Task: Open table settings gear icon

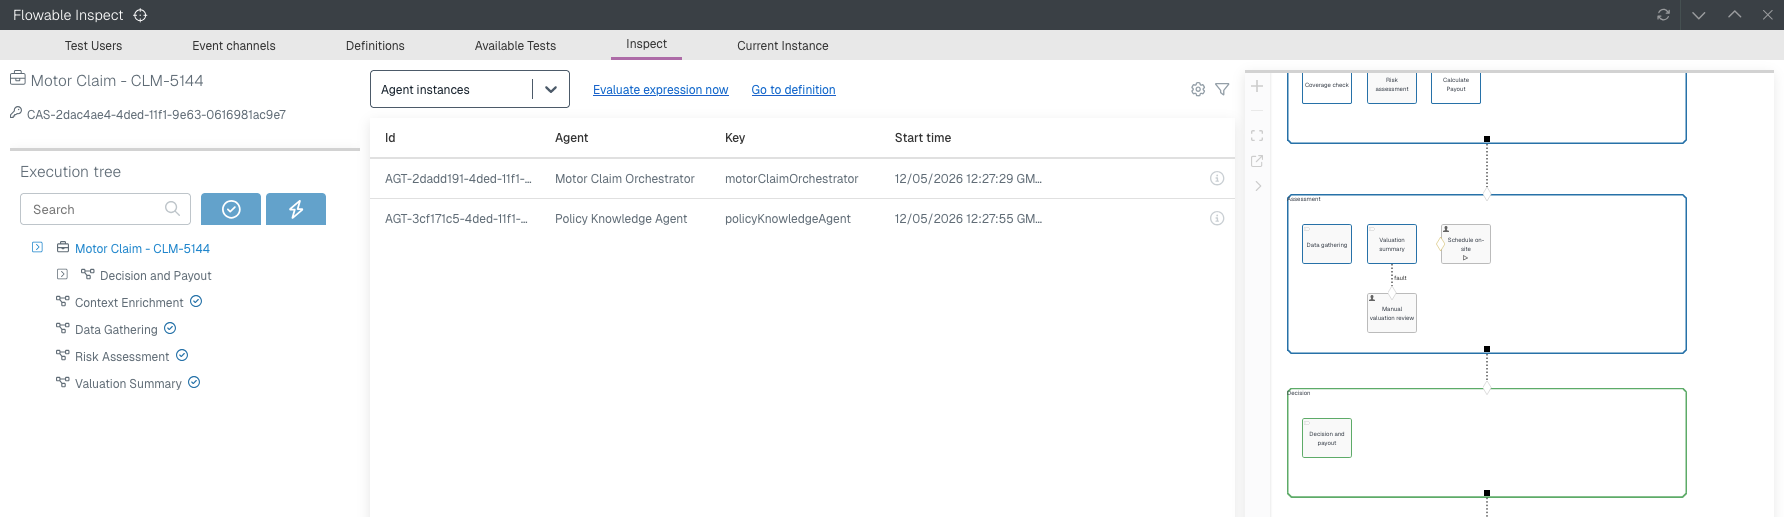Action: [1198, 89]
